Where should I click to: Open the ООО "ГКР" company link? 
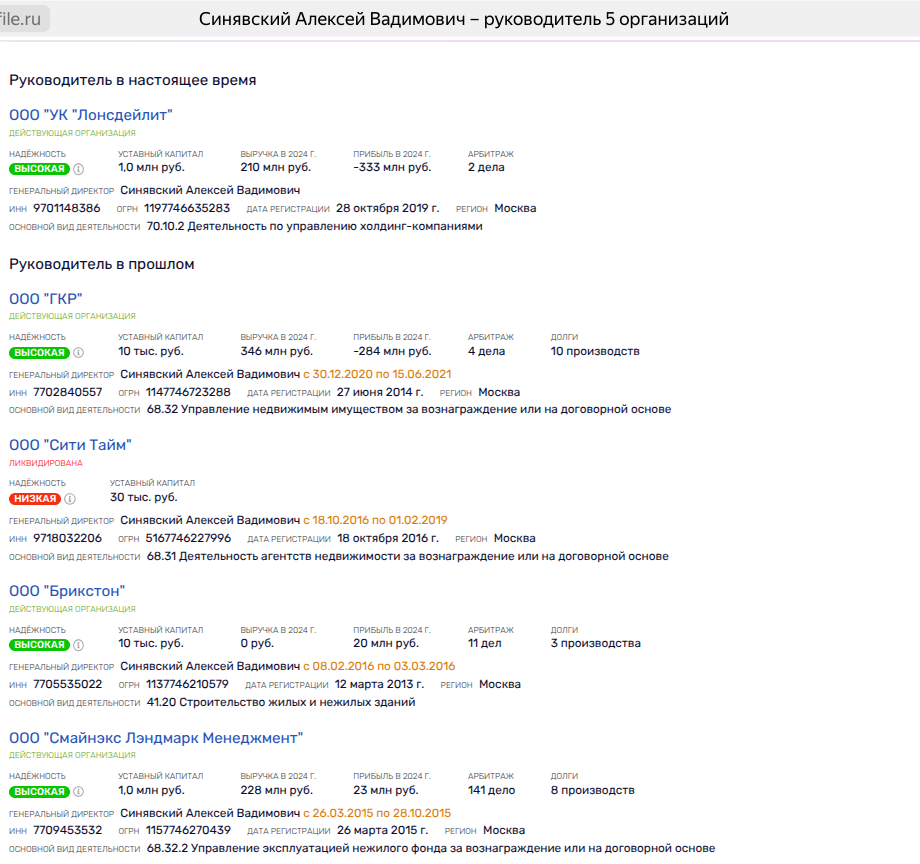pos(46,298)
